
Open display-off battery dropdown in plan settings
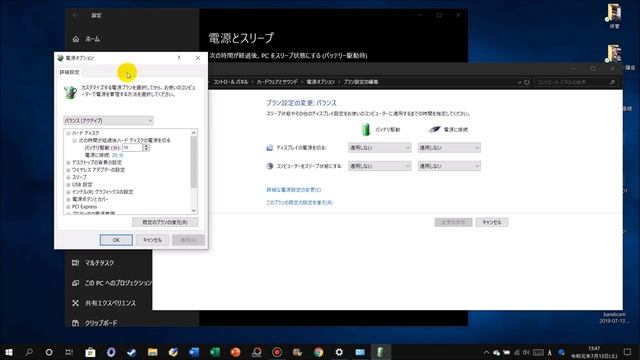tap(380, 148)
